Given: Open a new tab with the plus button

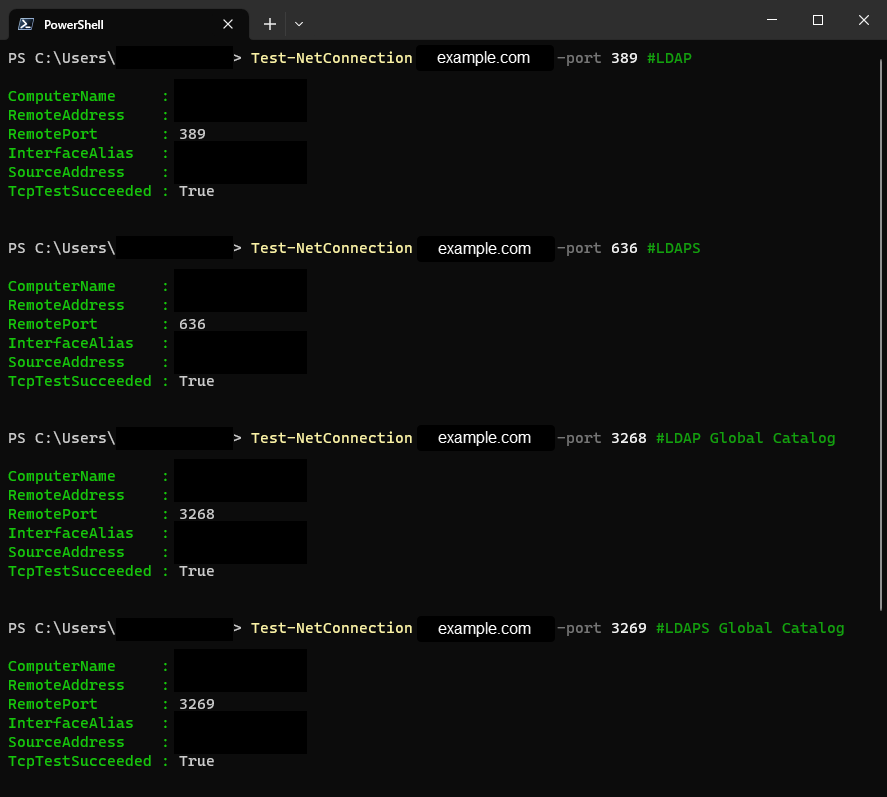Looking at the screenshot, I should 269,24.
